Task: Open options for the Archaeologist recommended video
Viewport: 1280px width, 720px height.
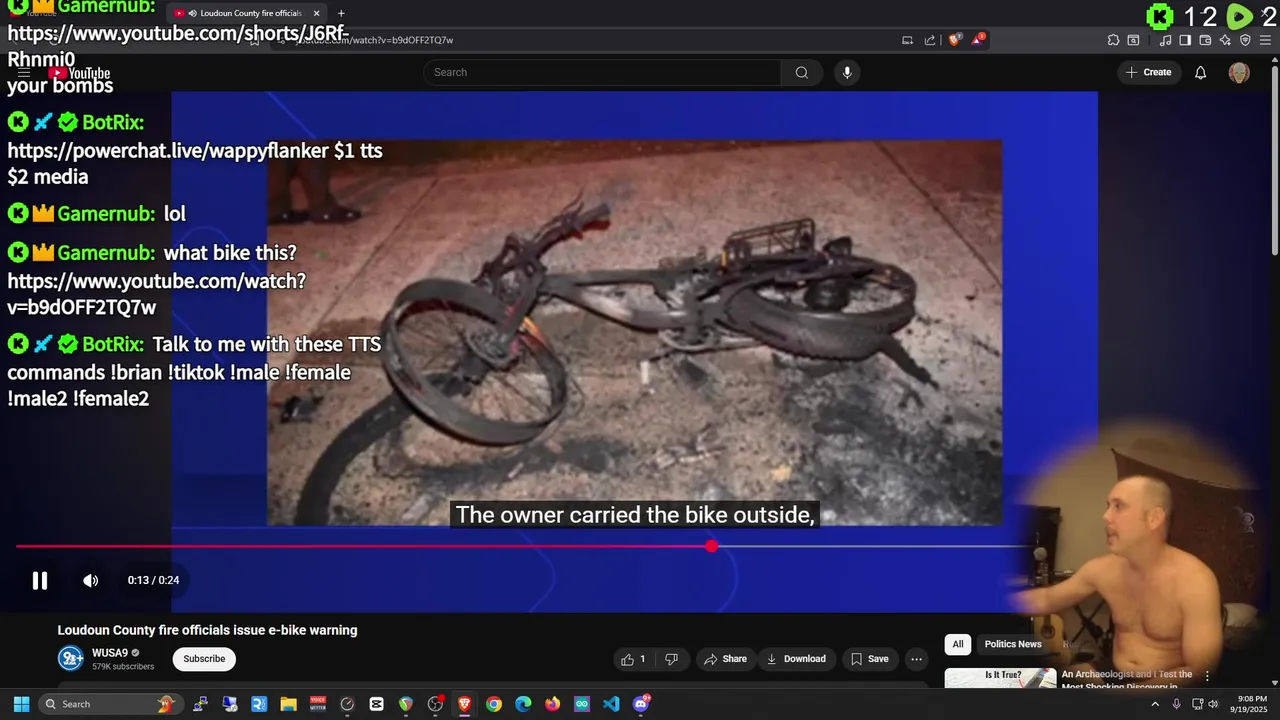Action: (x=1207, y=677)
